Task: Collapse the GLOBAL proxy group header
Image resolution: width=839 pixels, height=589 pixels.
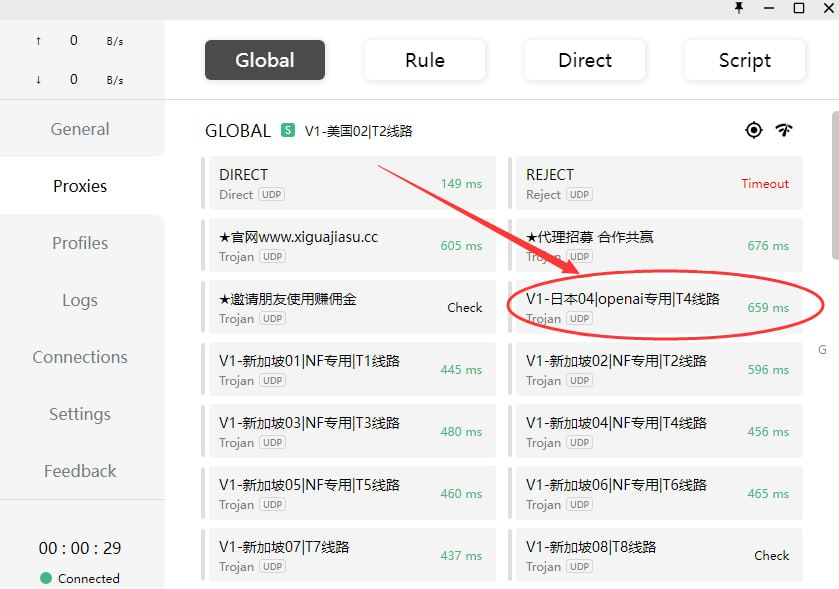Action: pos(238,131)
